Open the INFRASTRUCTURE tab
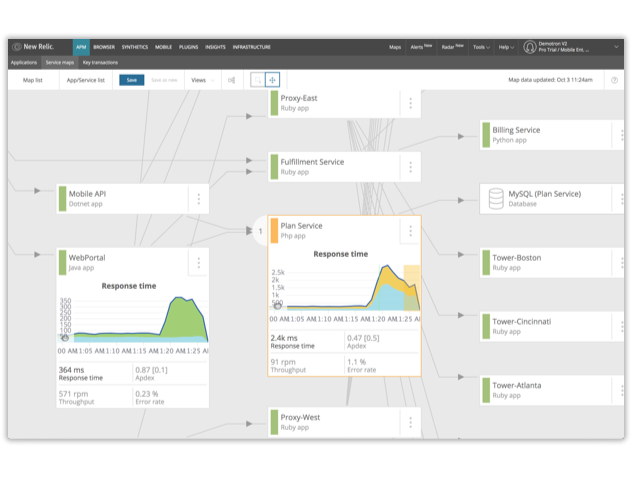The width and height of the screenshot is (632, 478). tap(252, 47)
